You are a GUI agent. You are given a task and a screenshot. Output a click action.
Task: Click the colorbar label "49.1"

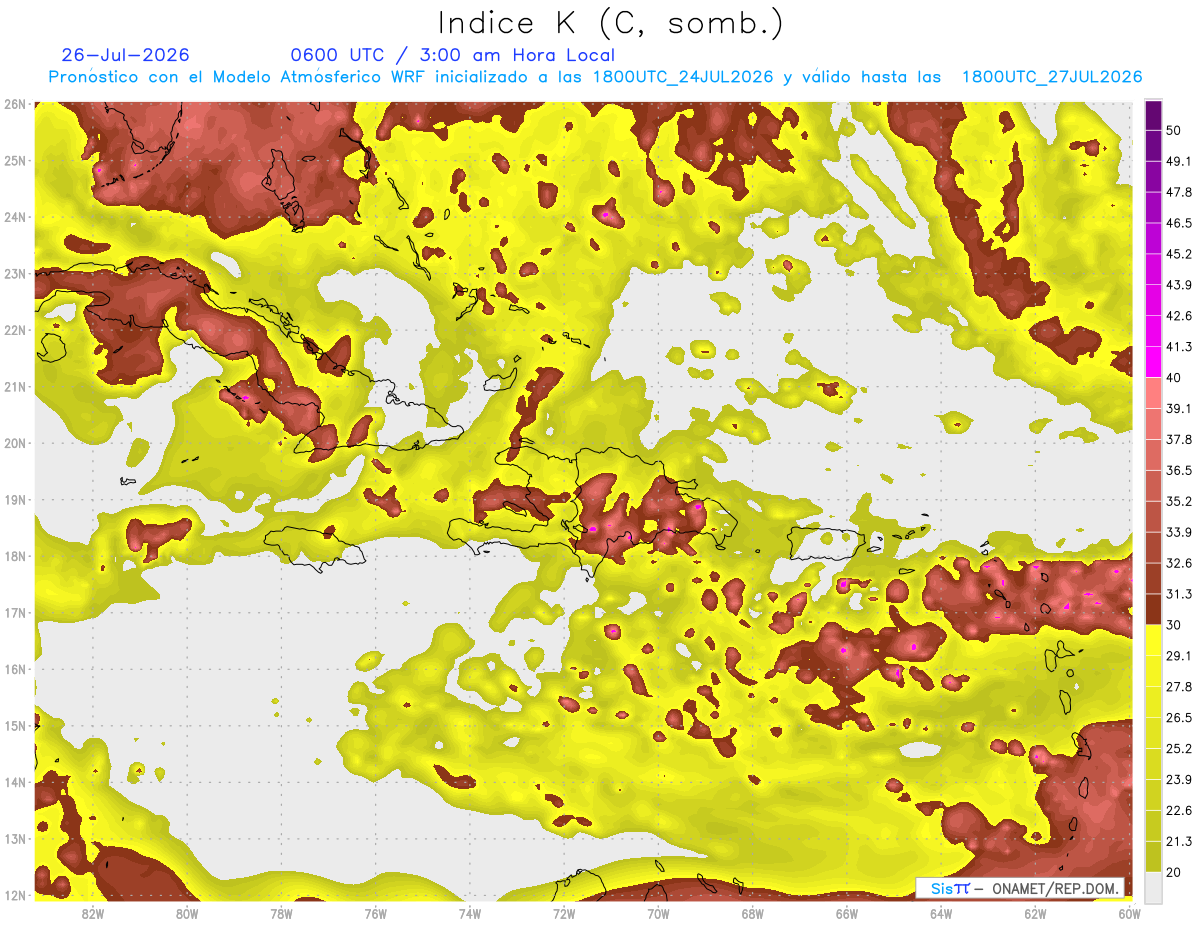pyautogui.click(x=1179, y=161)
